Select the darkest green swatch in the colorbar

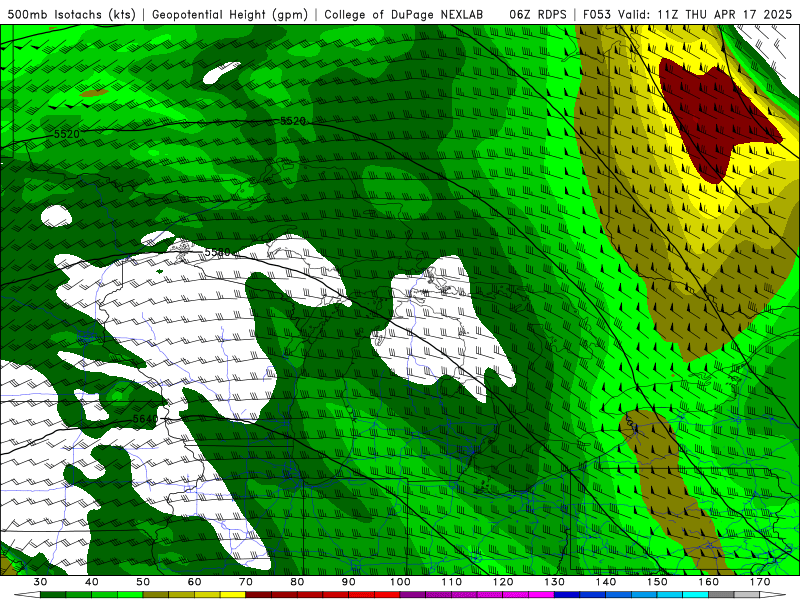point(53,595)
